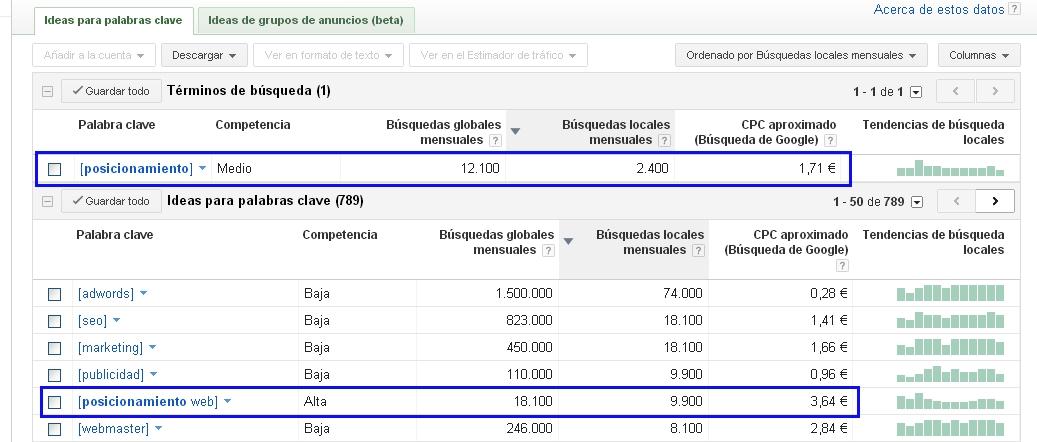Open page-size dropdown next to 1 - 50 de 789
This screenshot has height=442, width=1037.
coord(917,202)
